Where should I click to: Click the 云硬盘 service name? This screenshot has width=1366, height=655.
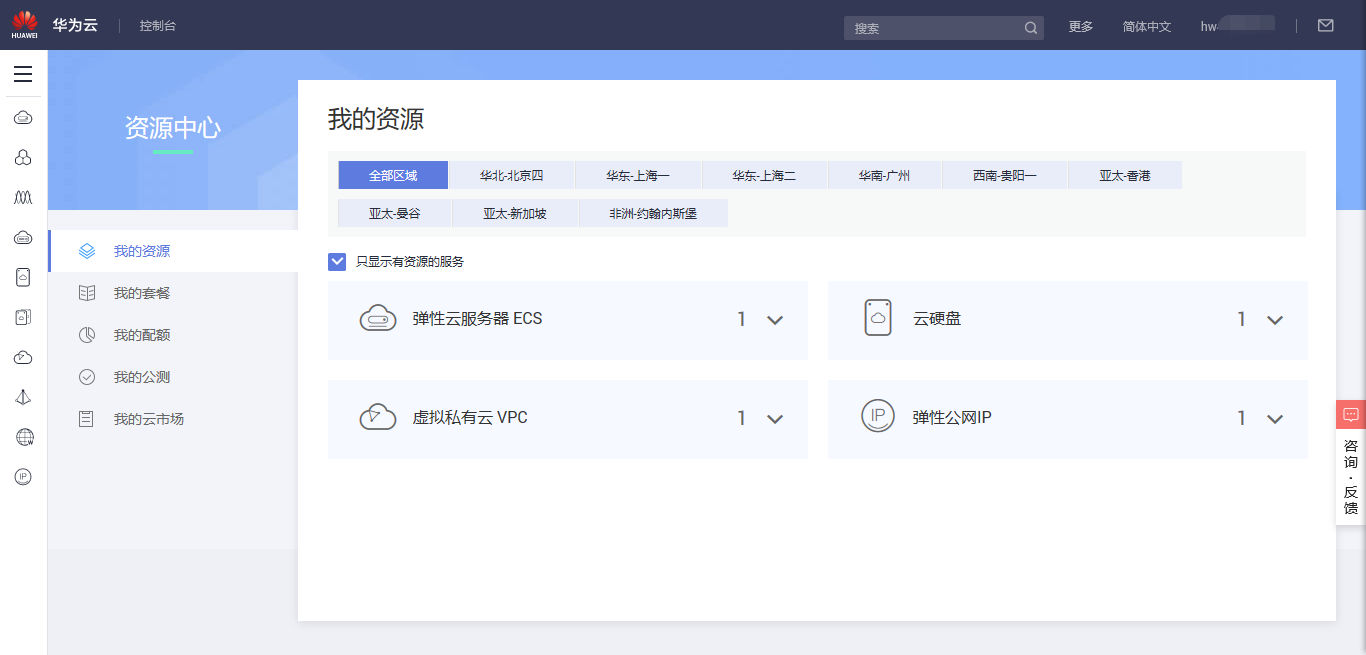937,319
